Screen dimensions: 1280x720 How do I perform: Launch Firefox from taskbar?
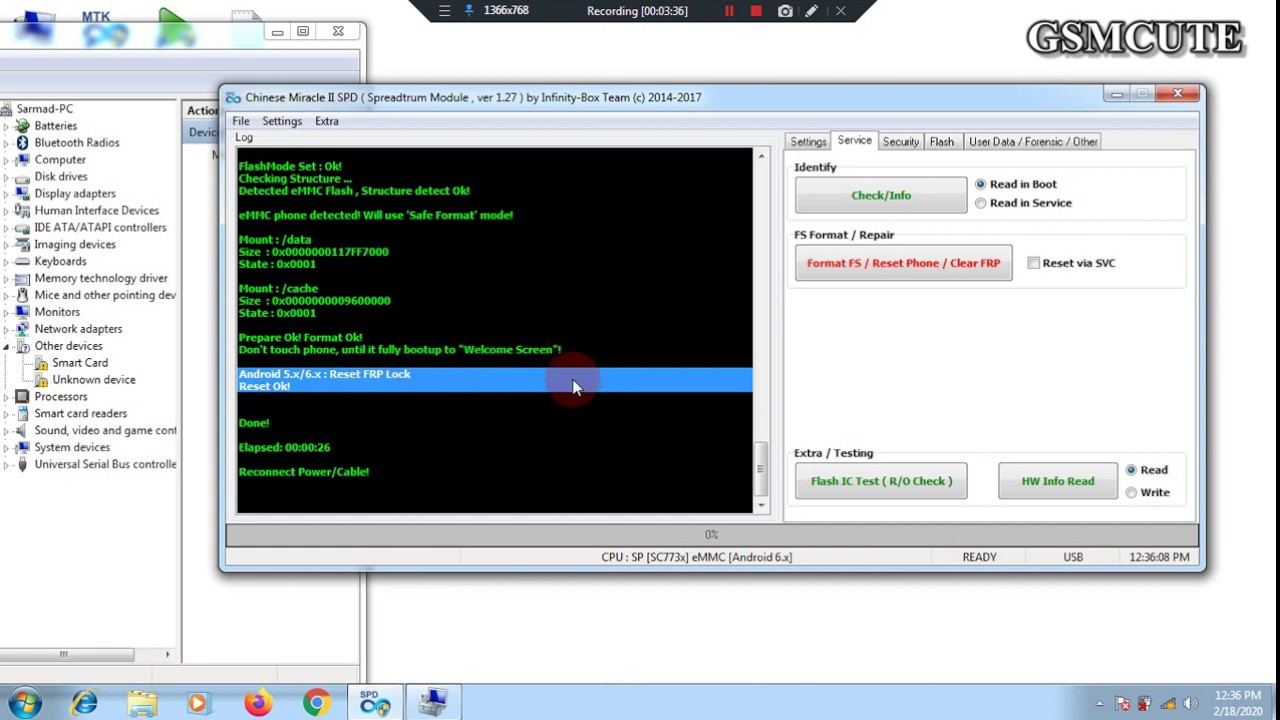click(258, 703)
